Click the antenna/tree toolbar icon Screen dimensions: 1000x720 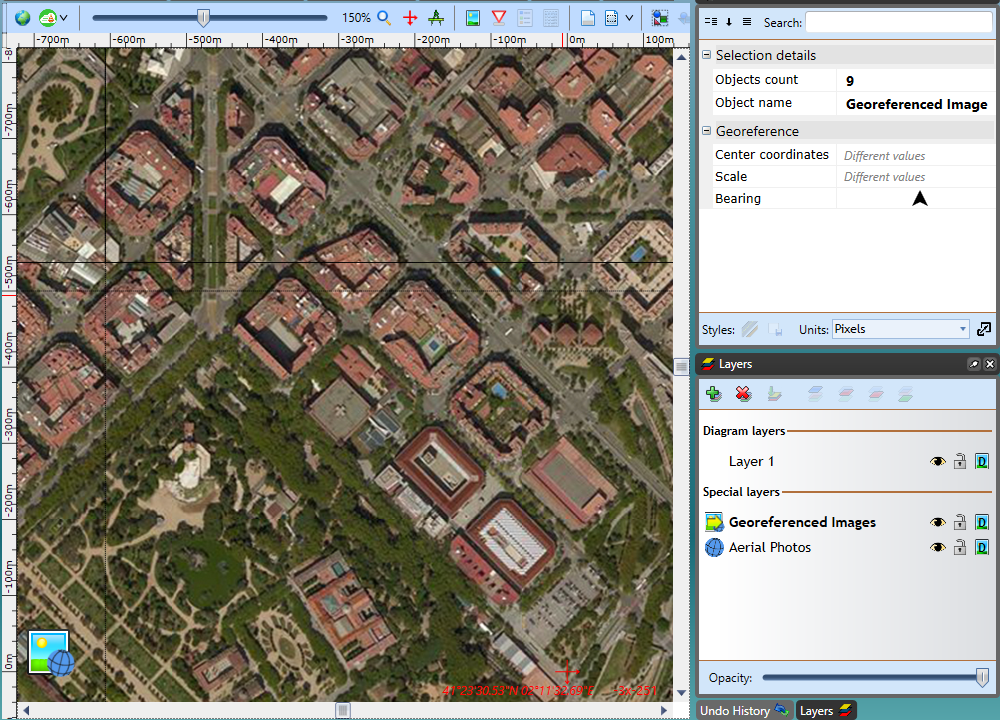pyautogui.click(x=437, y=17)
